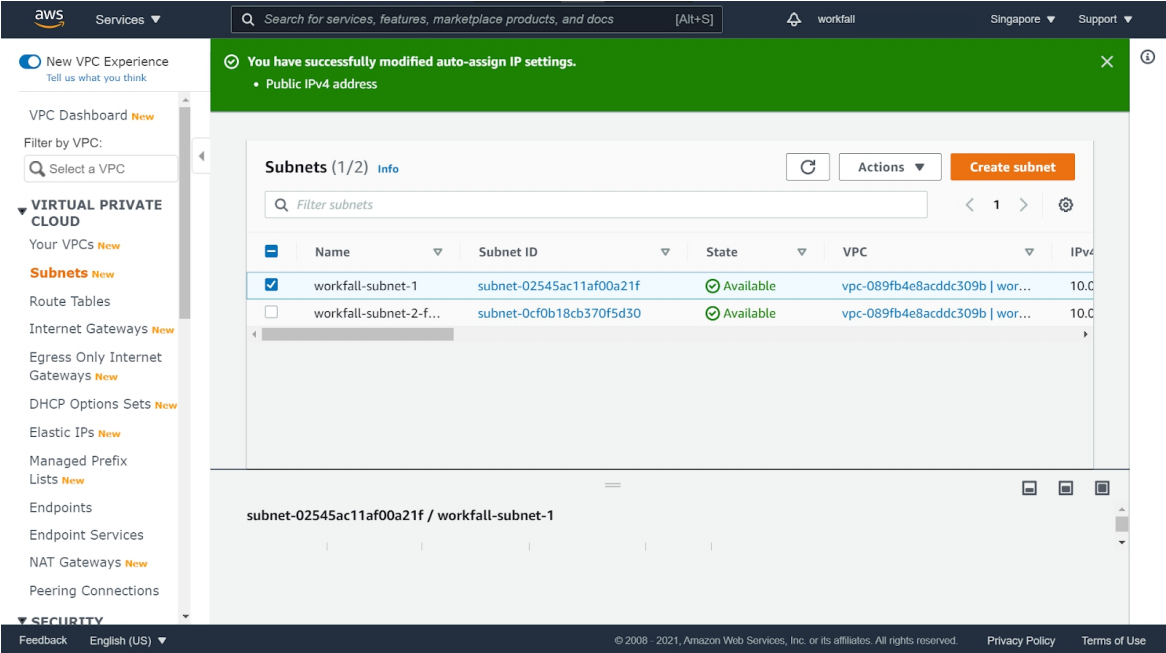The height and width of the screenshot is (653, 1166).
Task: Open the Services dropdown menu
Action: [127, 19]
